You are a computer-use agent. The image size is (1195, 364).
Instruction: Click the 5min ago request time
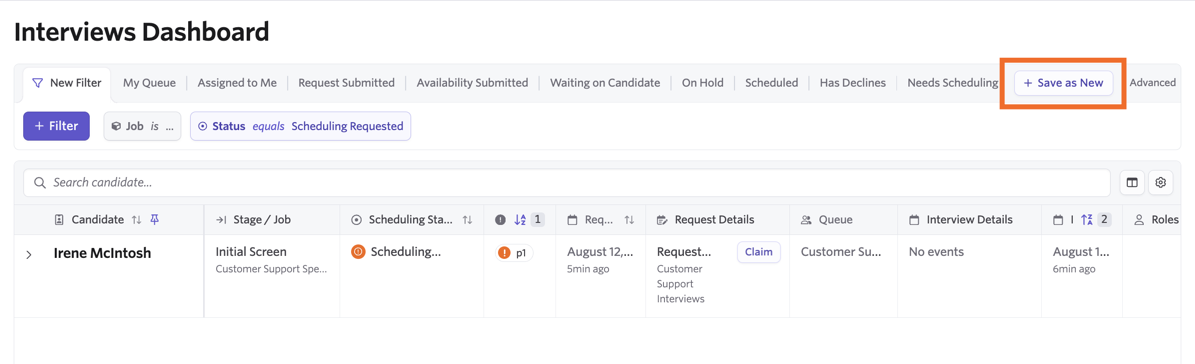pyautogui.click(x=588, y=269)
